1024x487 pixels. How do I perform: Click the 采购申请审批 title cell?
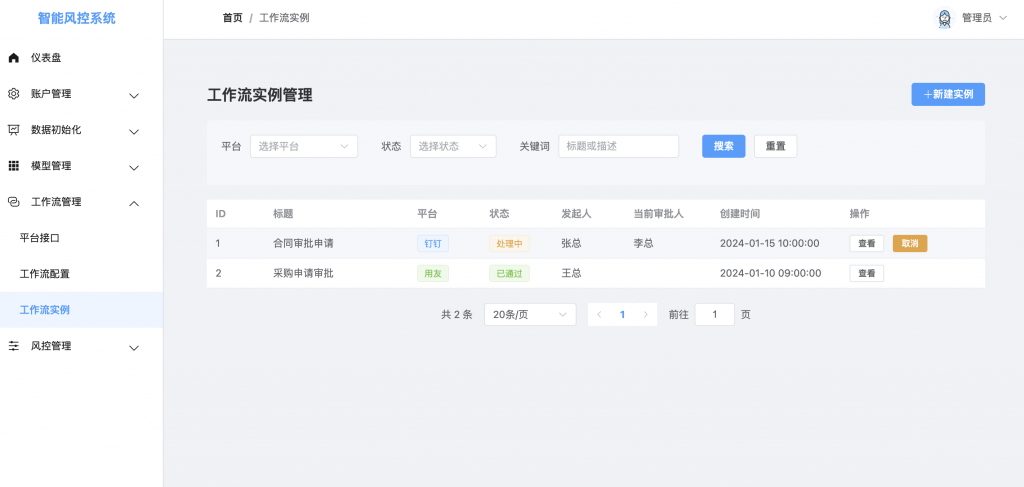304,274
